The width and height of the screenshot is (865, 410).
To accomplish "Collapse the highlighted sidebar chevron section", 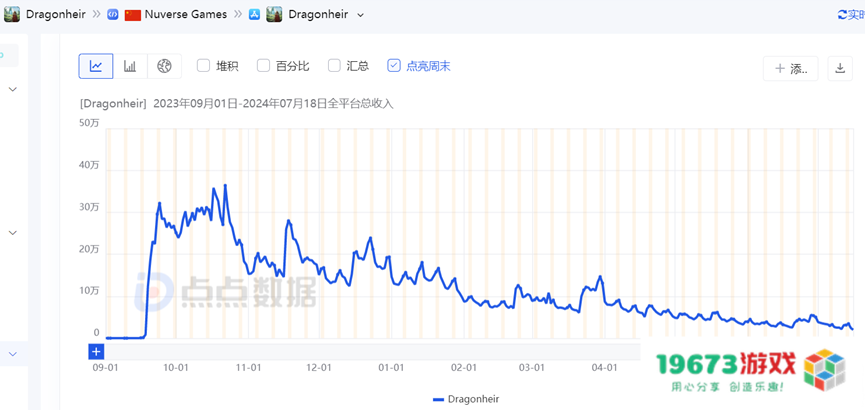I will pyautogui.click(x=13, y=354).
